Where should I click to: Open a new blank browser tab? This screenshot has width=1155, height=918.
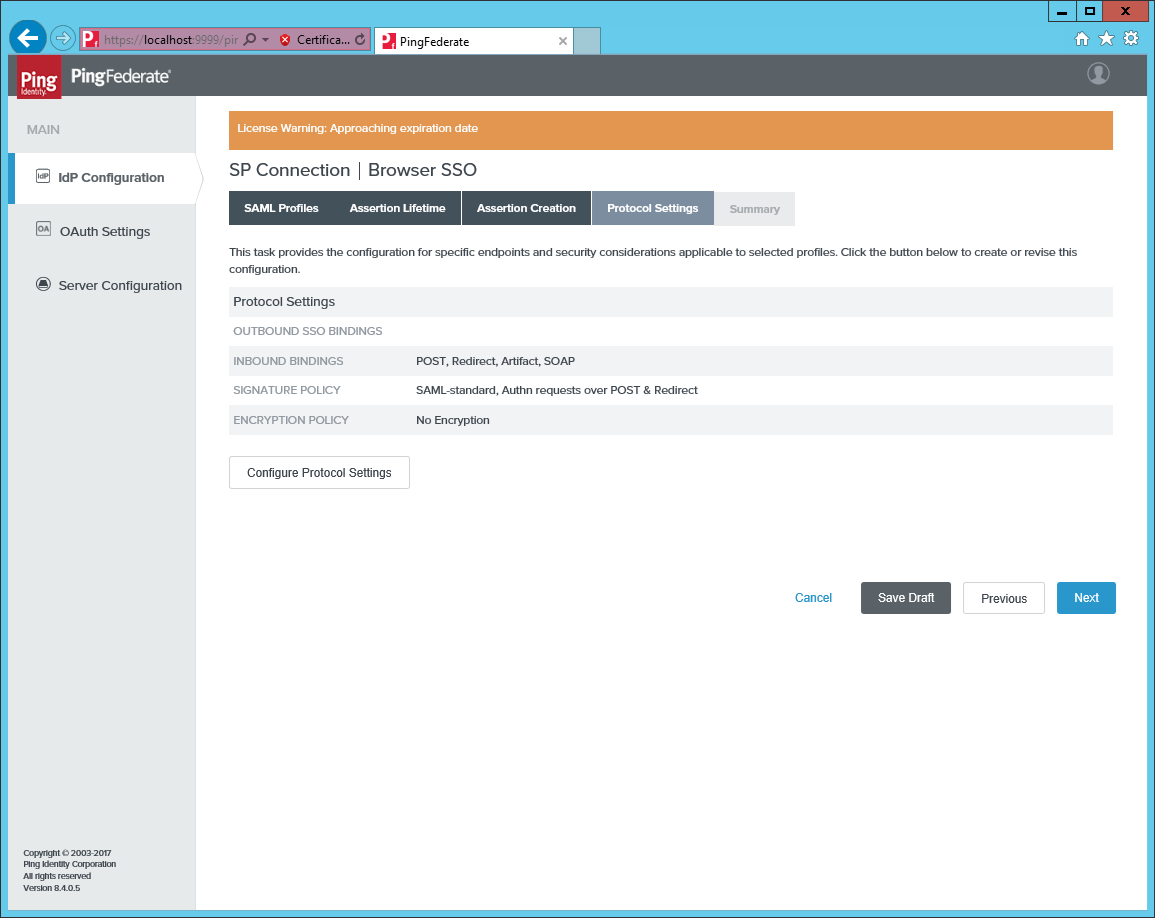point(587,41)
